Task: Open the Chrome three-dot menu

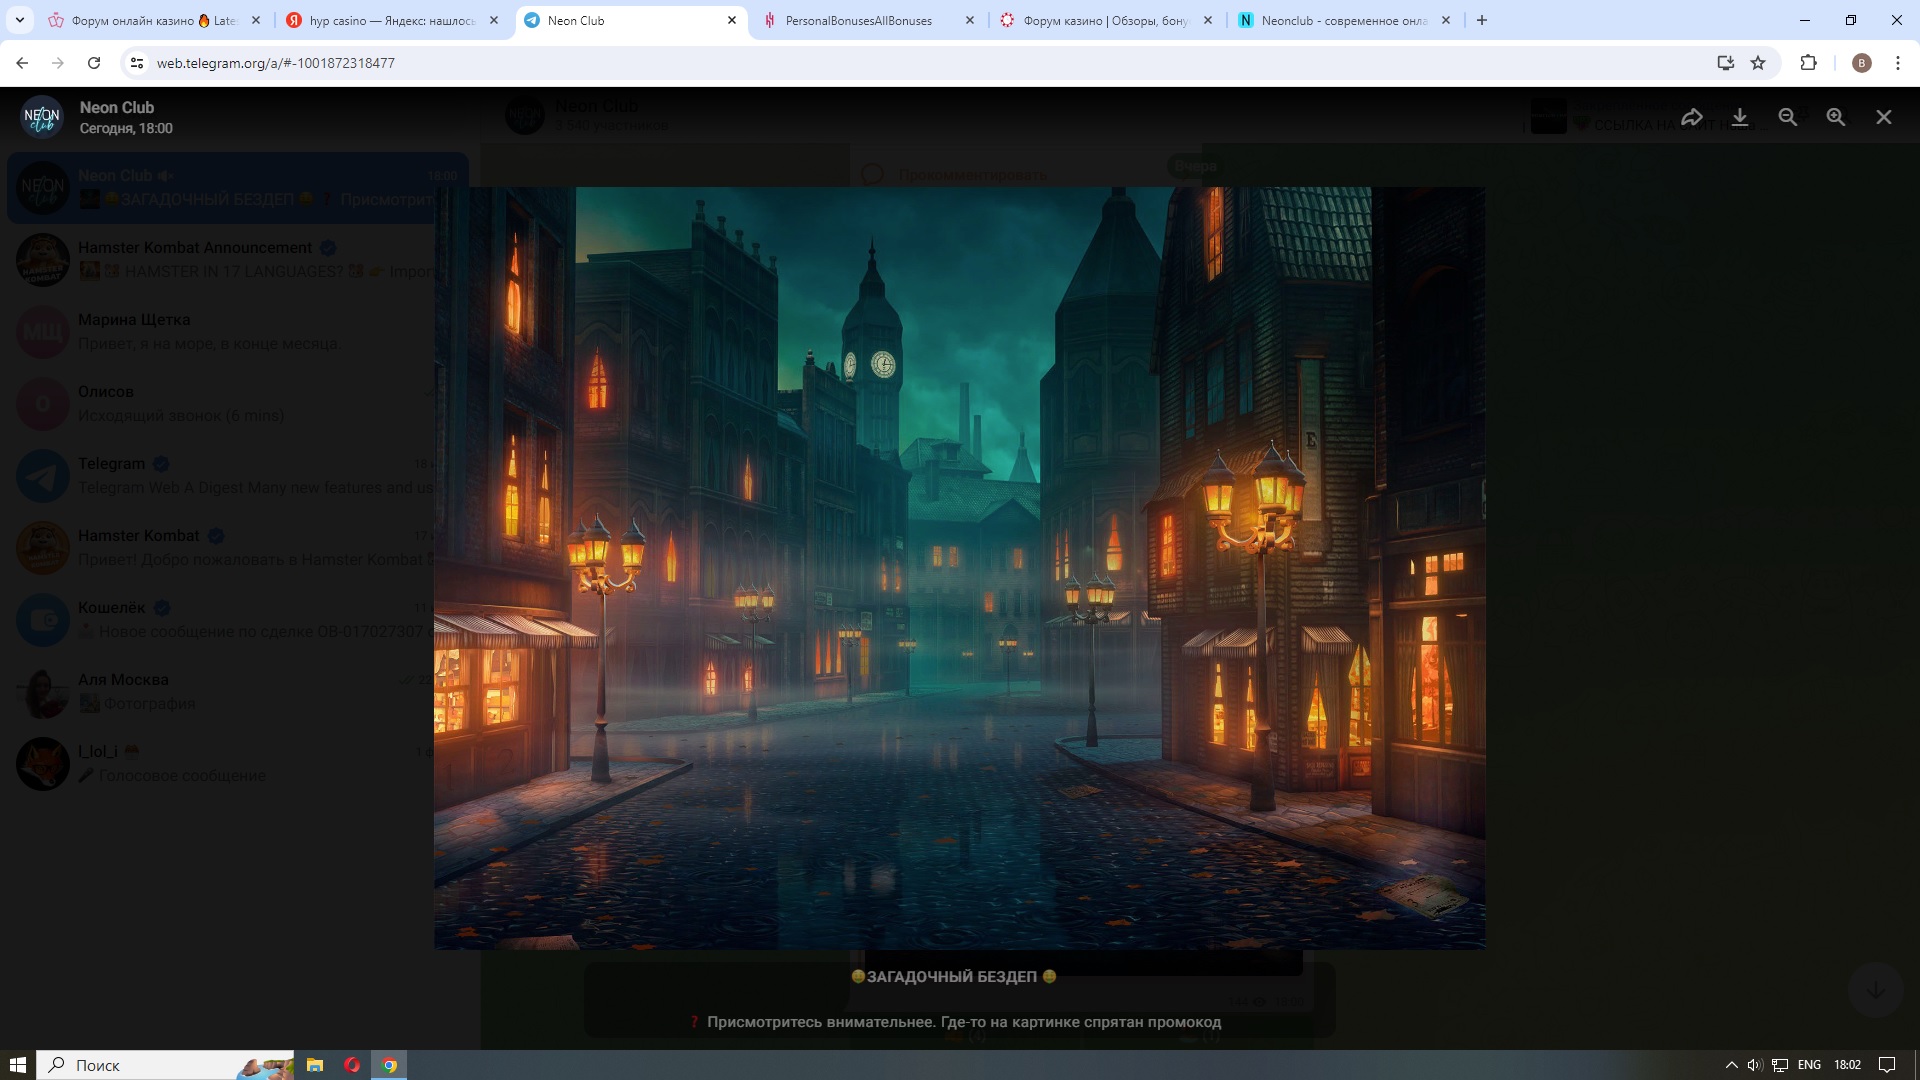Action: pyautogui.click(x=1898, y=63)
